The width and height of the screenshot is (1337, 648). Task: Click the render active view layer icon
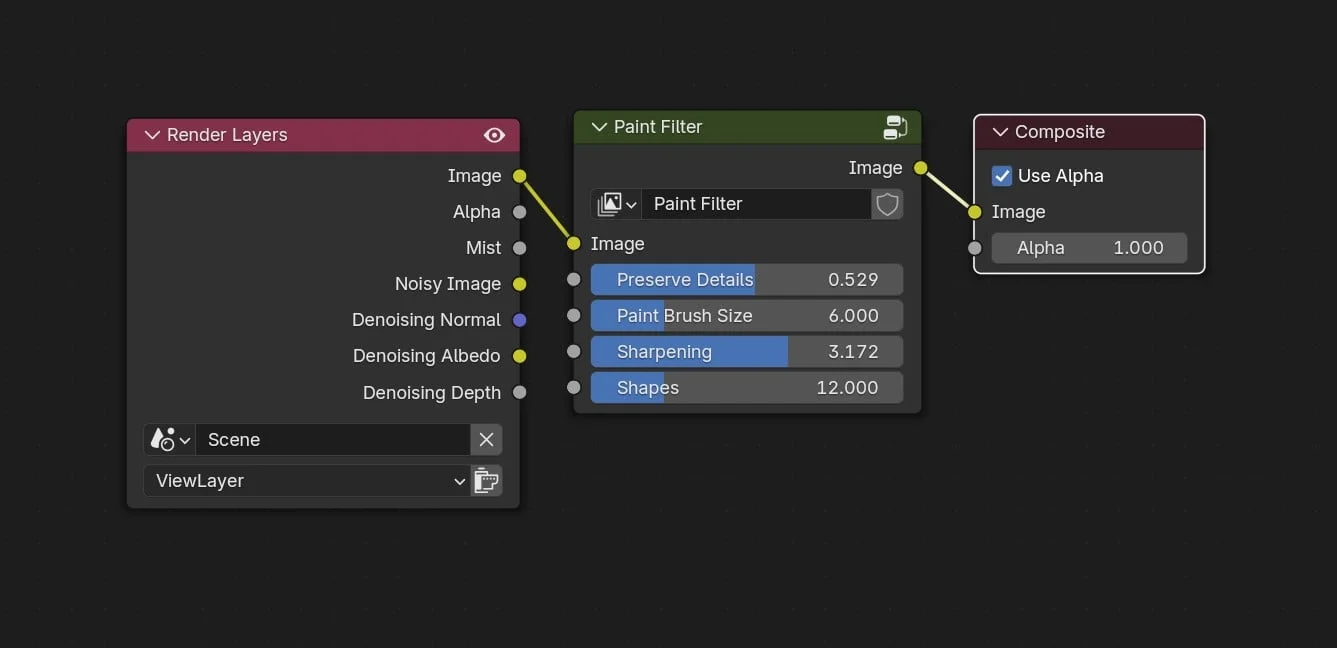pyautogui.click(x=486, y=481)
